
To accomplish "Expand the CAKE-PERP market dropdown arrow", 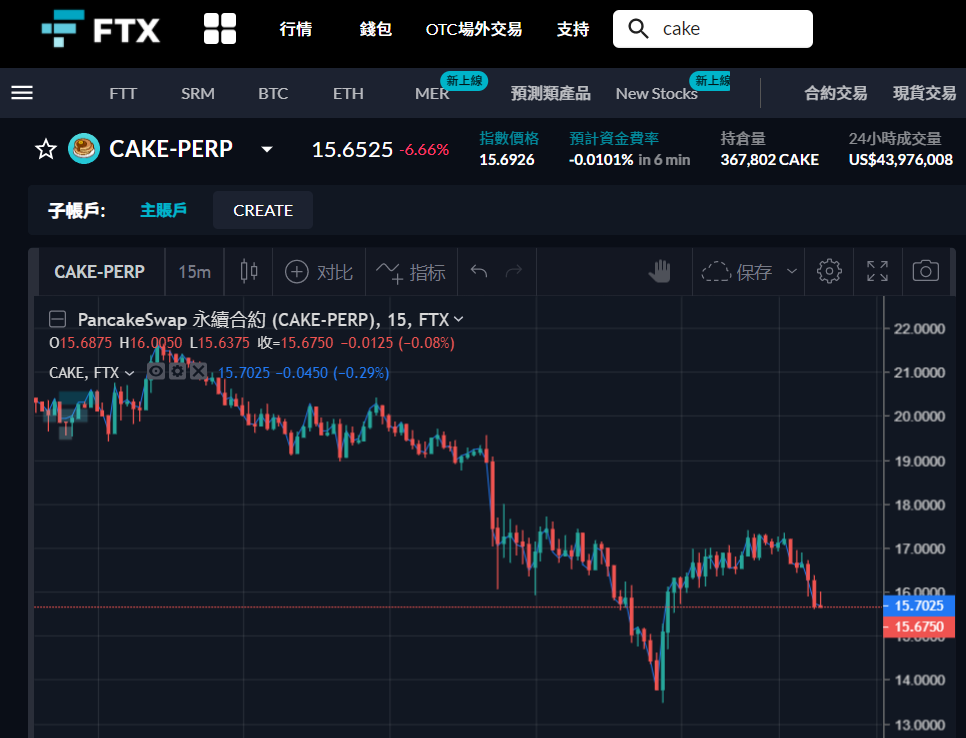I will [x=267, y=149].
